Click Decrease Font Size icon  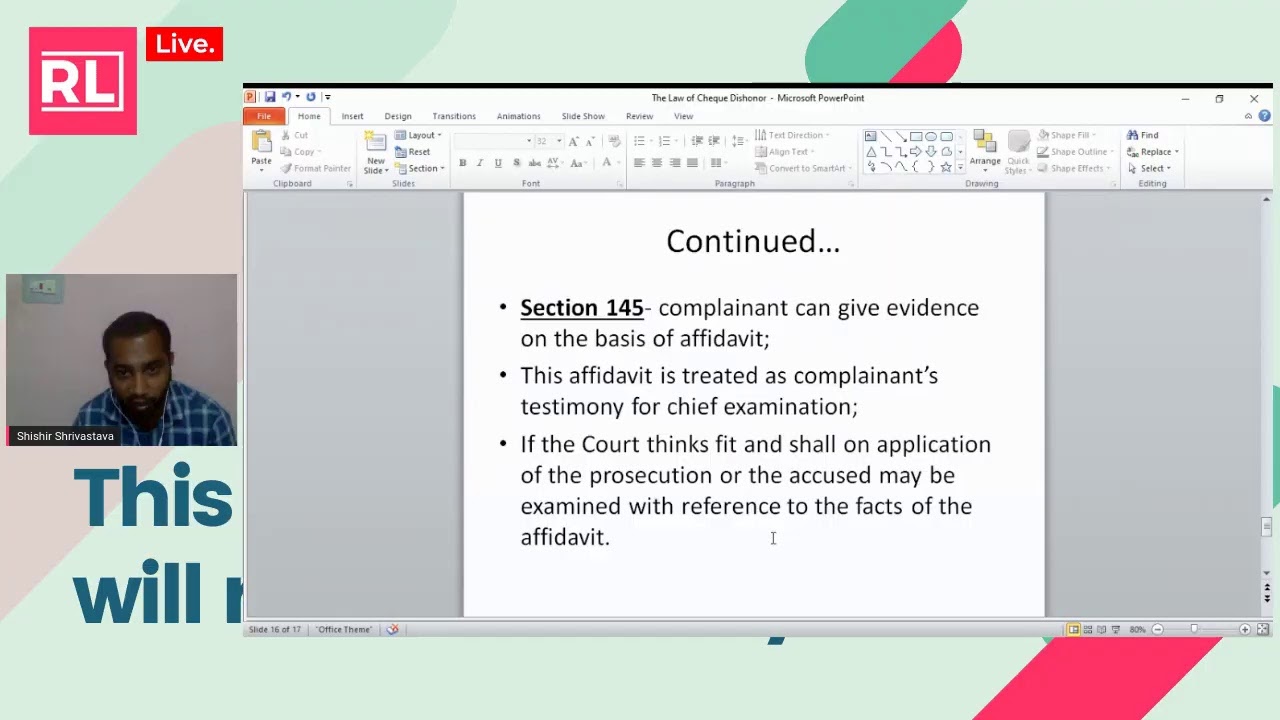[x=590, y=141]
